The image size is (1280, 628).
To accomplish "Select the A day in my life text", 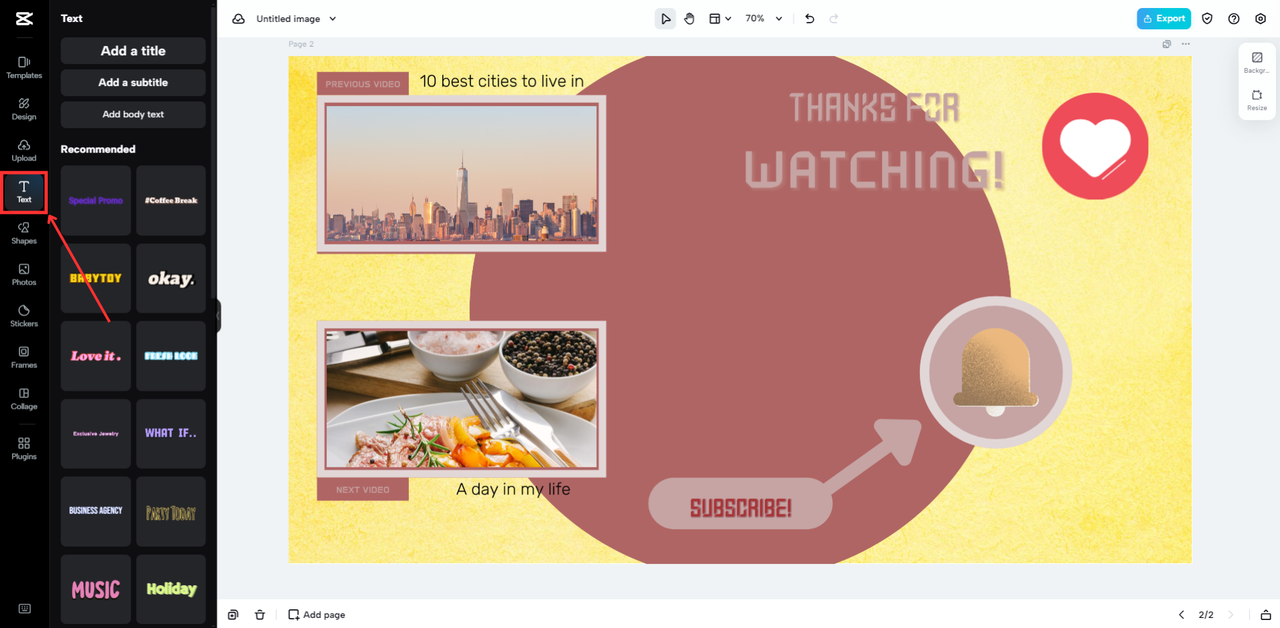I will 513,490.
